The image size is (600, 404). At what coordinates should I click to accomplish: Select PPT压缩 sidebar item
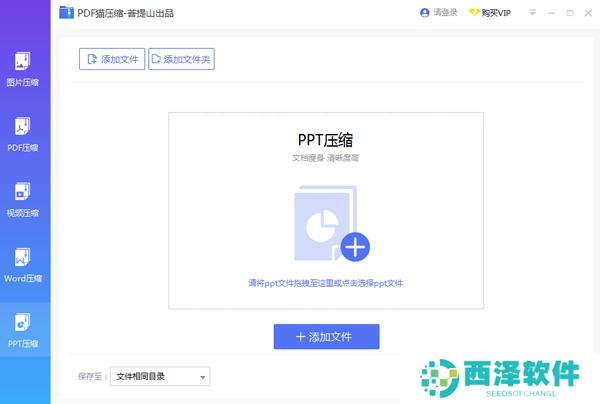point(23,330)
